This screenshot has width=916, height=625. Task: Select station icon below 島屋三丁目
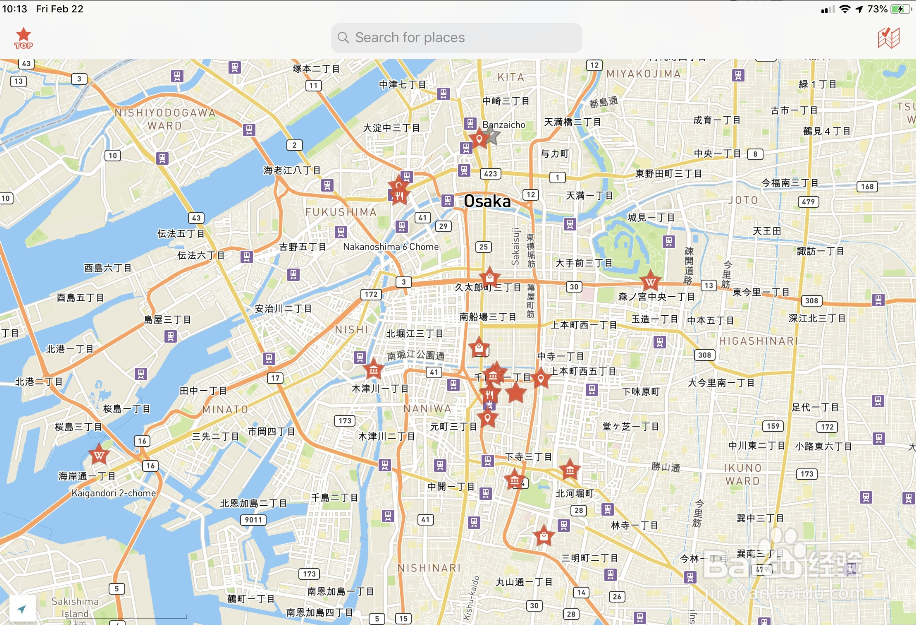pos(171,336)
